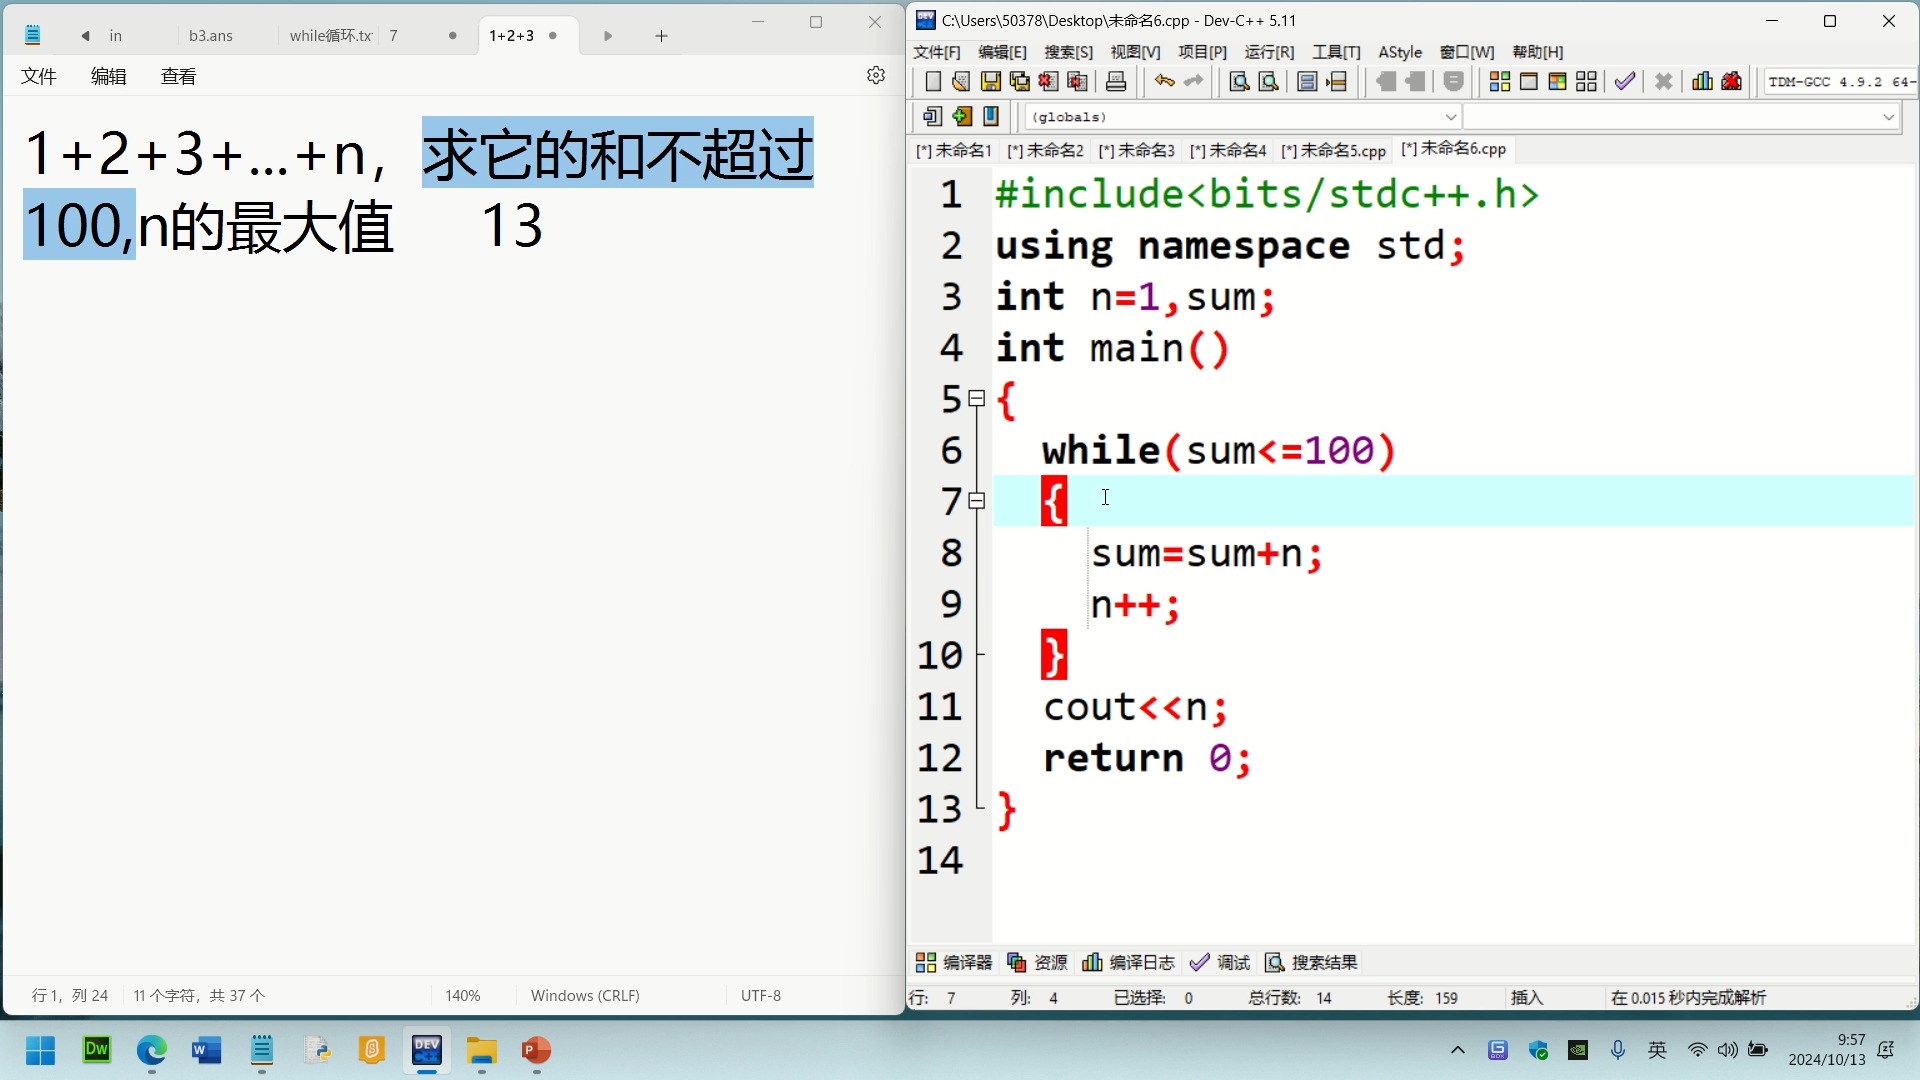Click the Find magnifier icon in Dev-C++

pyautogui.click(x=1239, y=82)
